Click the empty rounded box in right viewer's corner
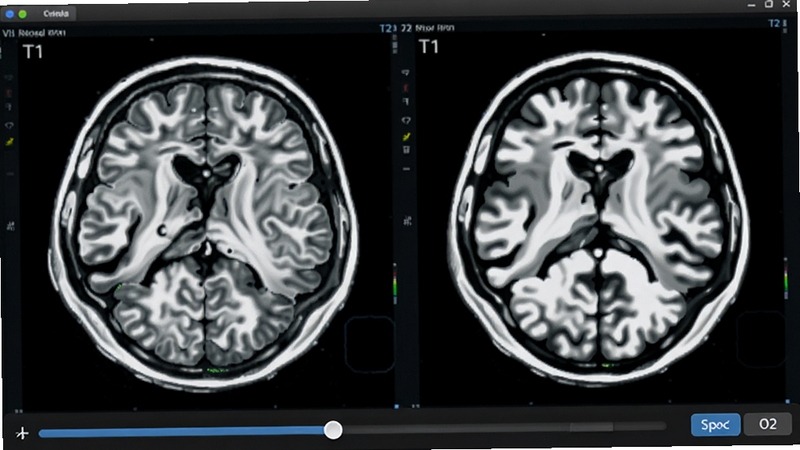 tap(761, 339)
